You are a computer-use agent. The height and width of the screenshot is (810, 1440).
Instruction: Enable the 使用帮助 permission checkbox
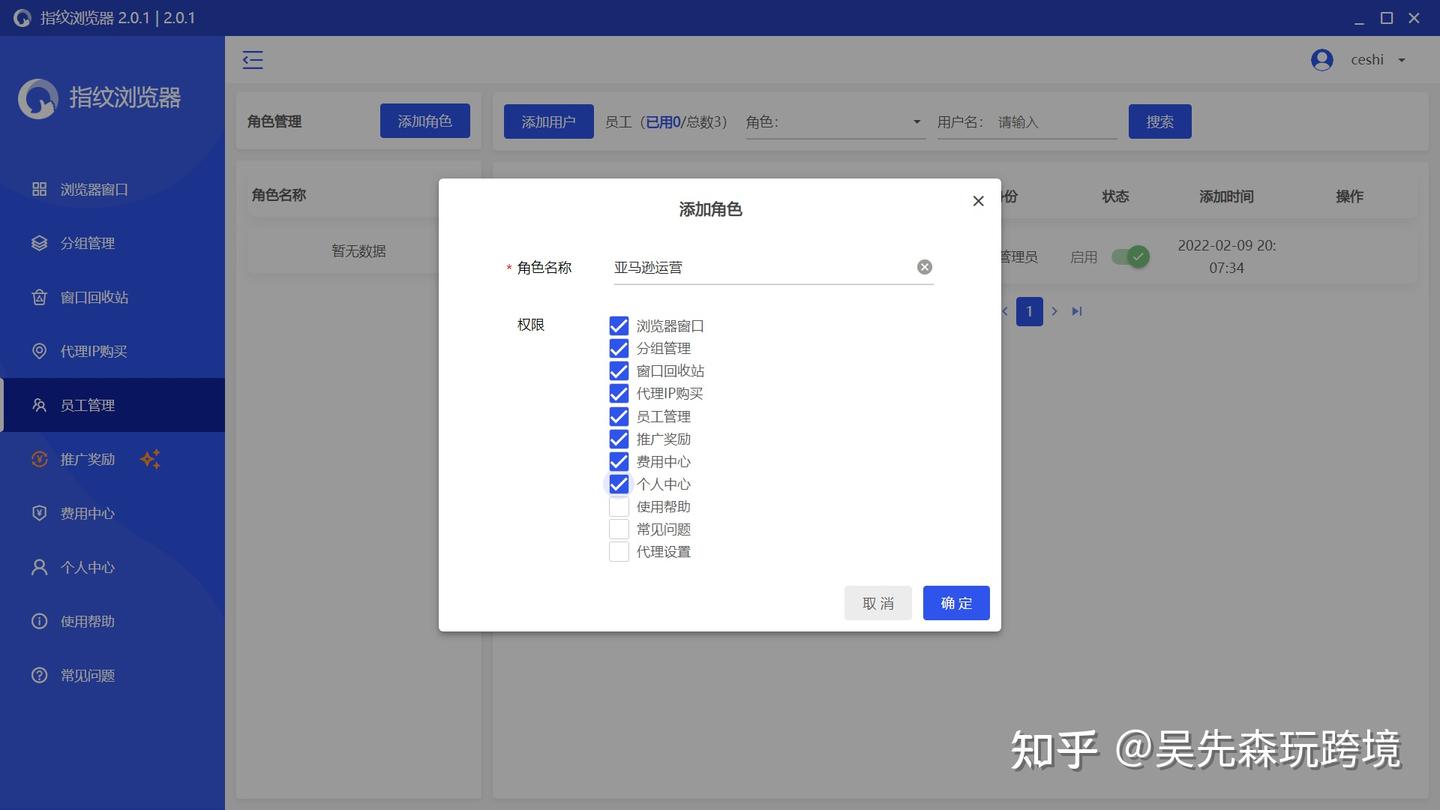[618, 506]
